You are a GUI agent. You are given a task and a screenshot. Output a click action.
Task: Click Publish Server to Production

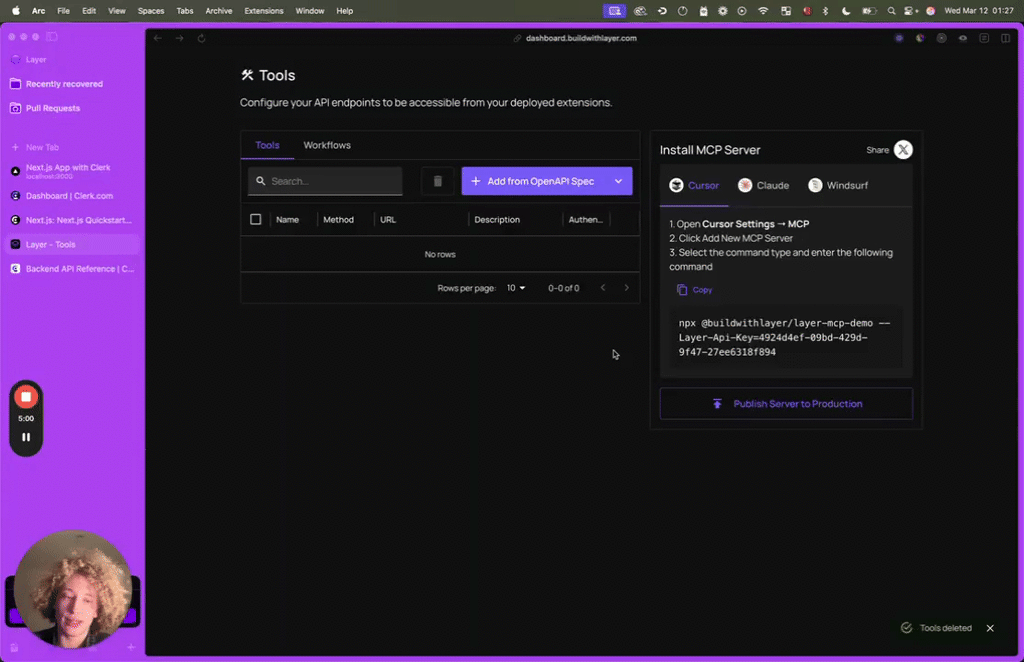tap(786, 403)
